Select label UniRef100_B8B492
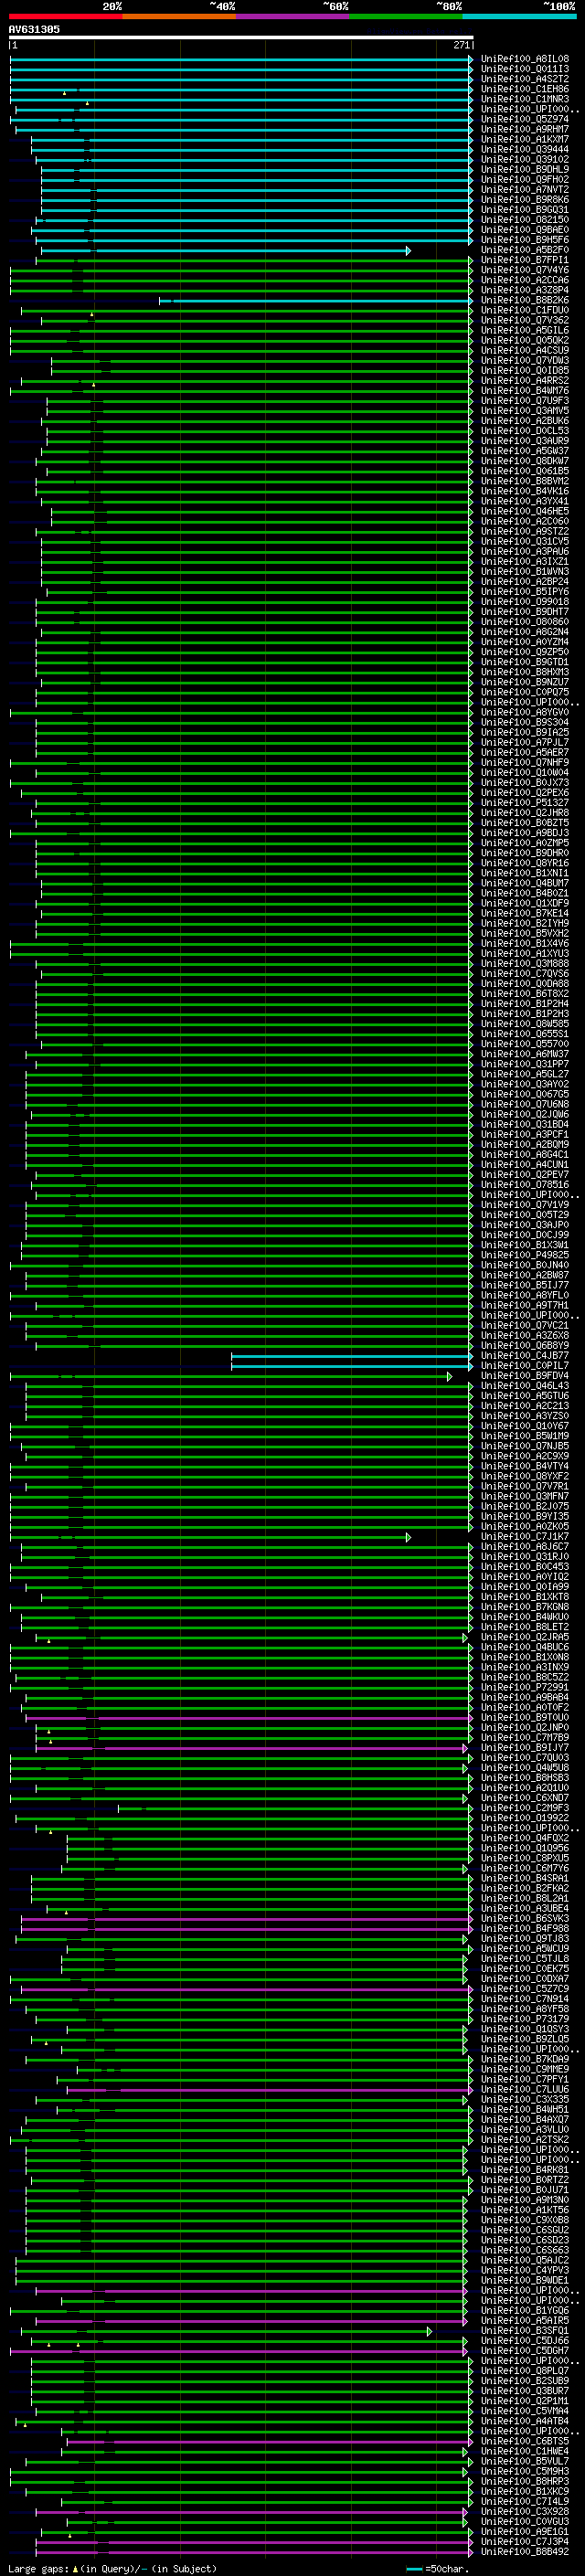The image size is (585, 2576). (524, 2551)
